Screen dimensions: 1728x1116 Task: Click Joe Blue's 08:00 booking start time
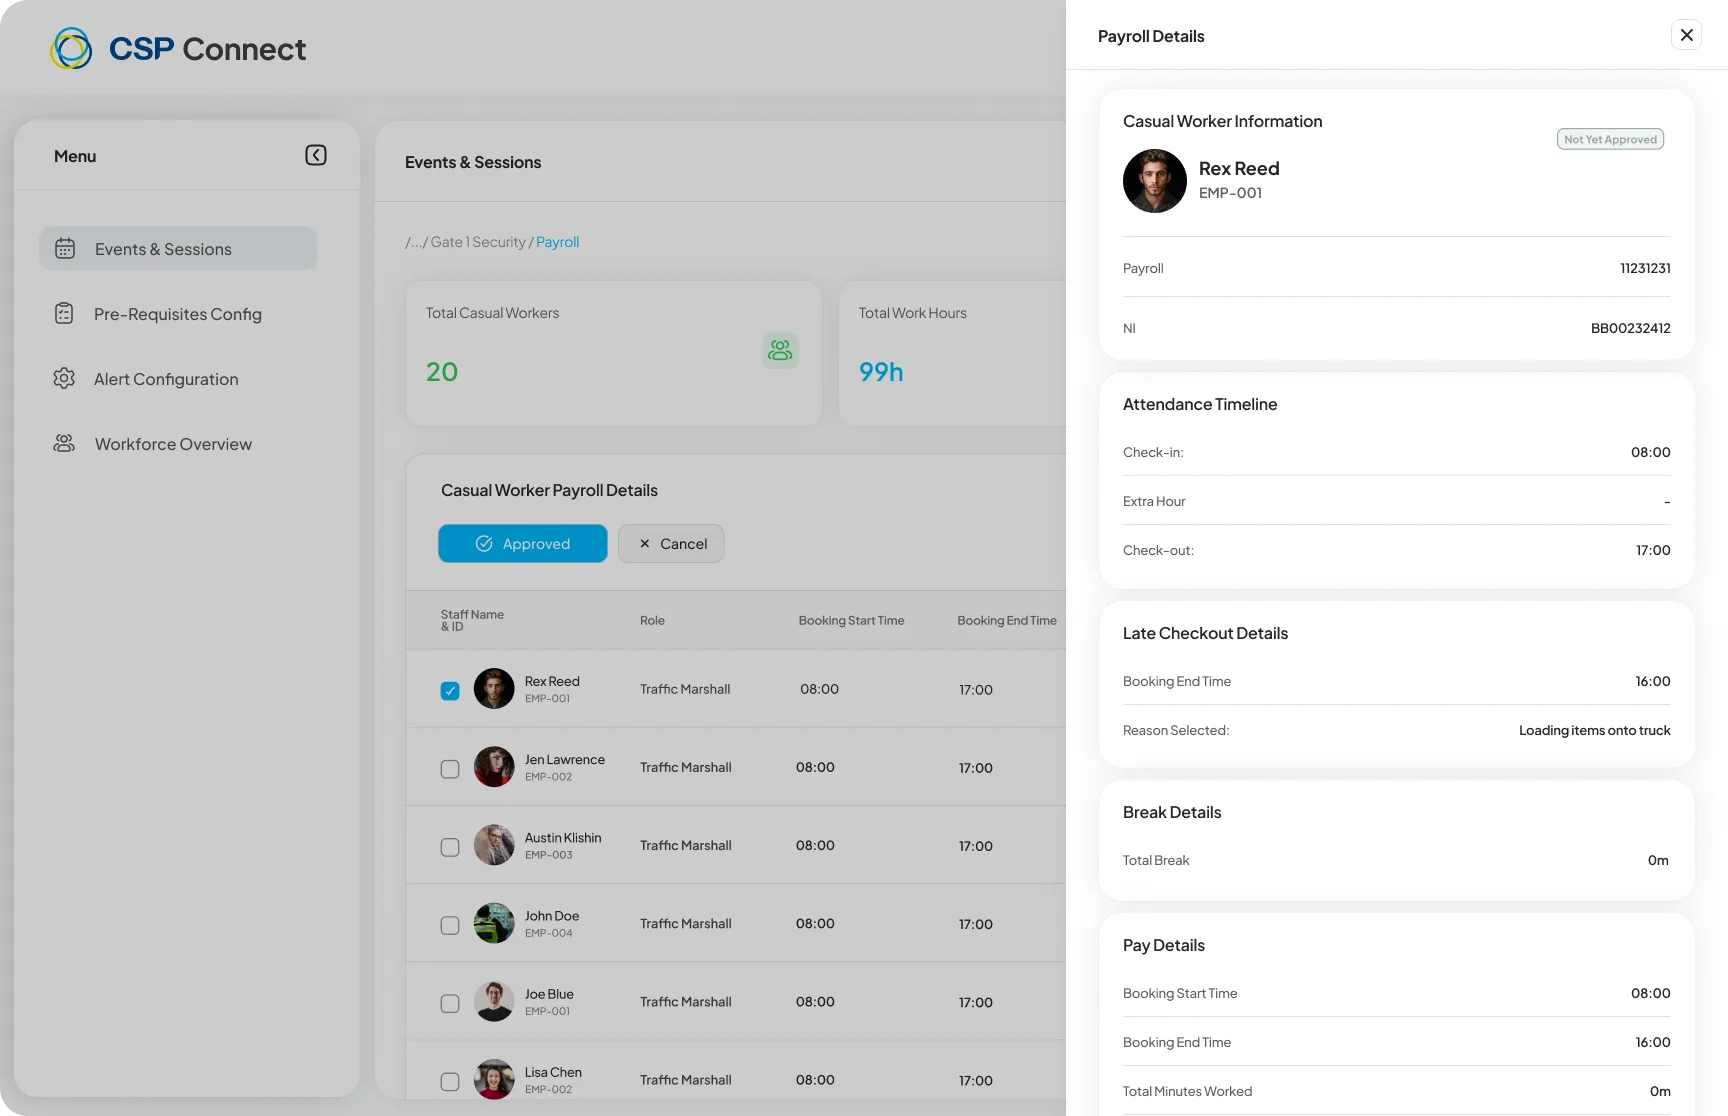tap(815, 1001)
